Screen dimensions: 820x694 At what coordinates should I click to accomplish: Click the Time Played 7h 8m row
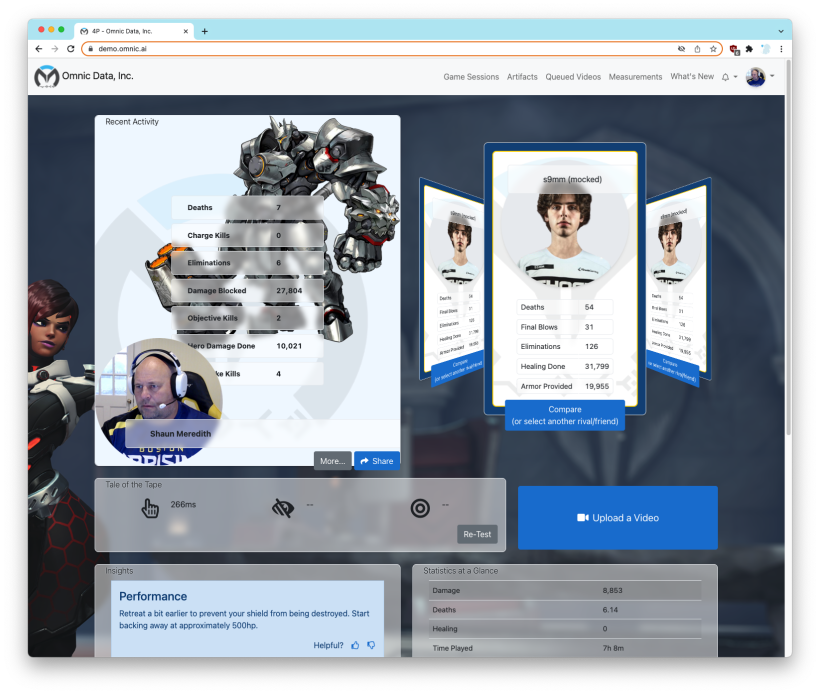click(565, 648)
